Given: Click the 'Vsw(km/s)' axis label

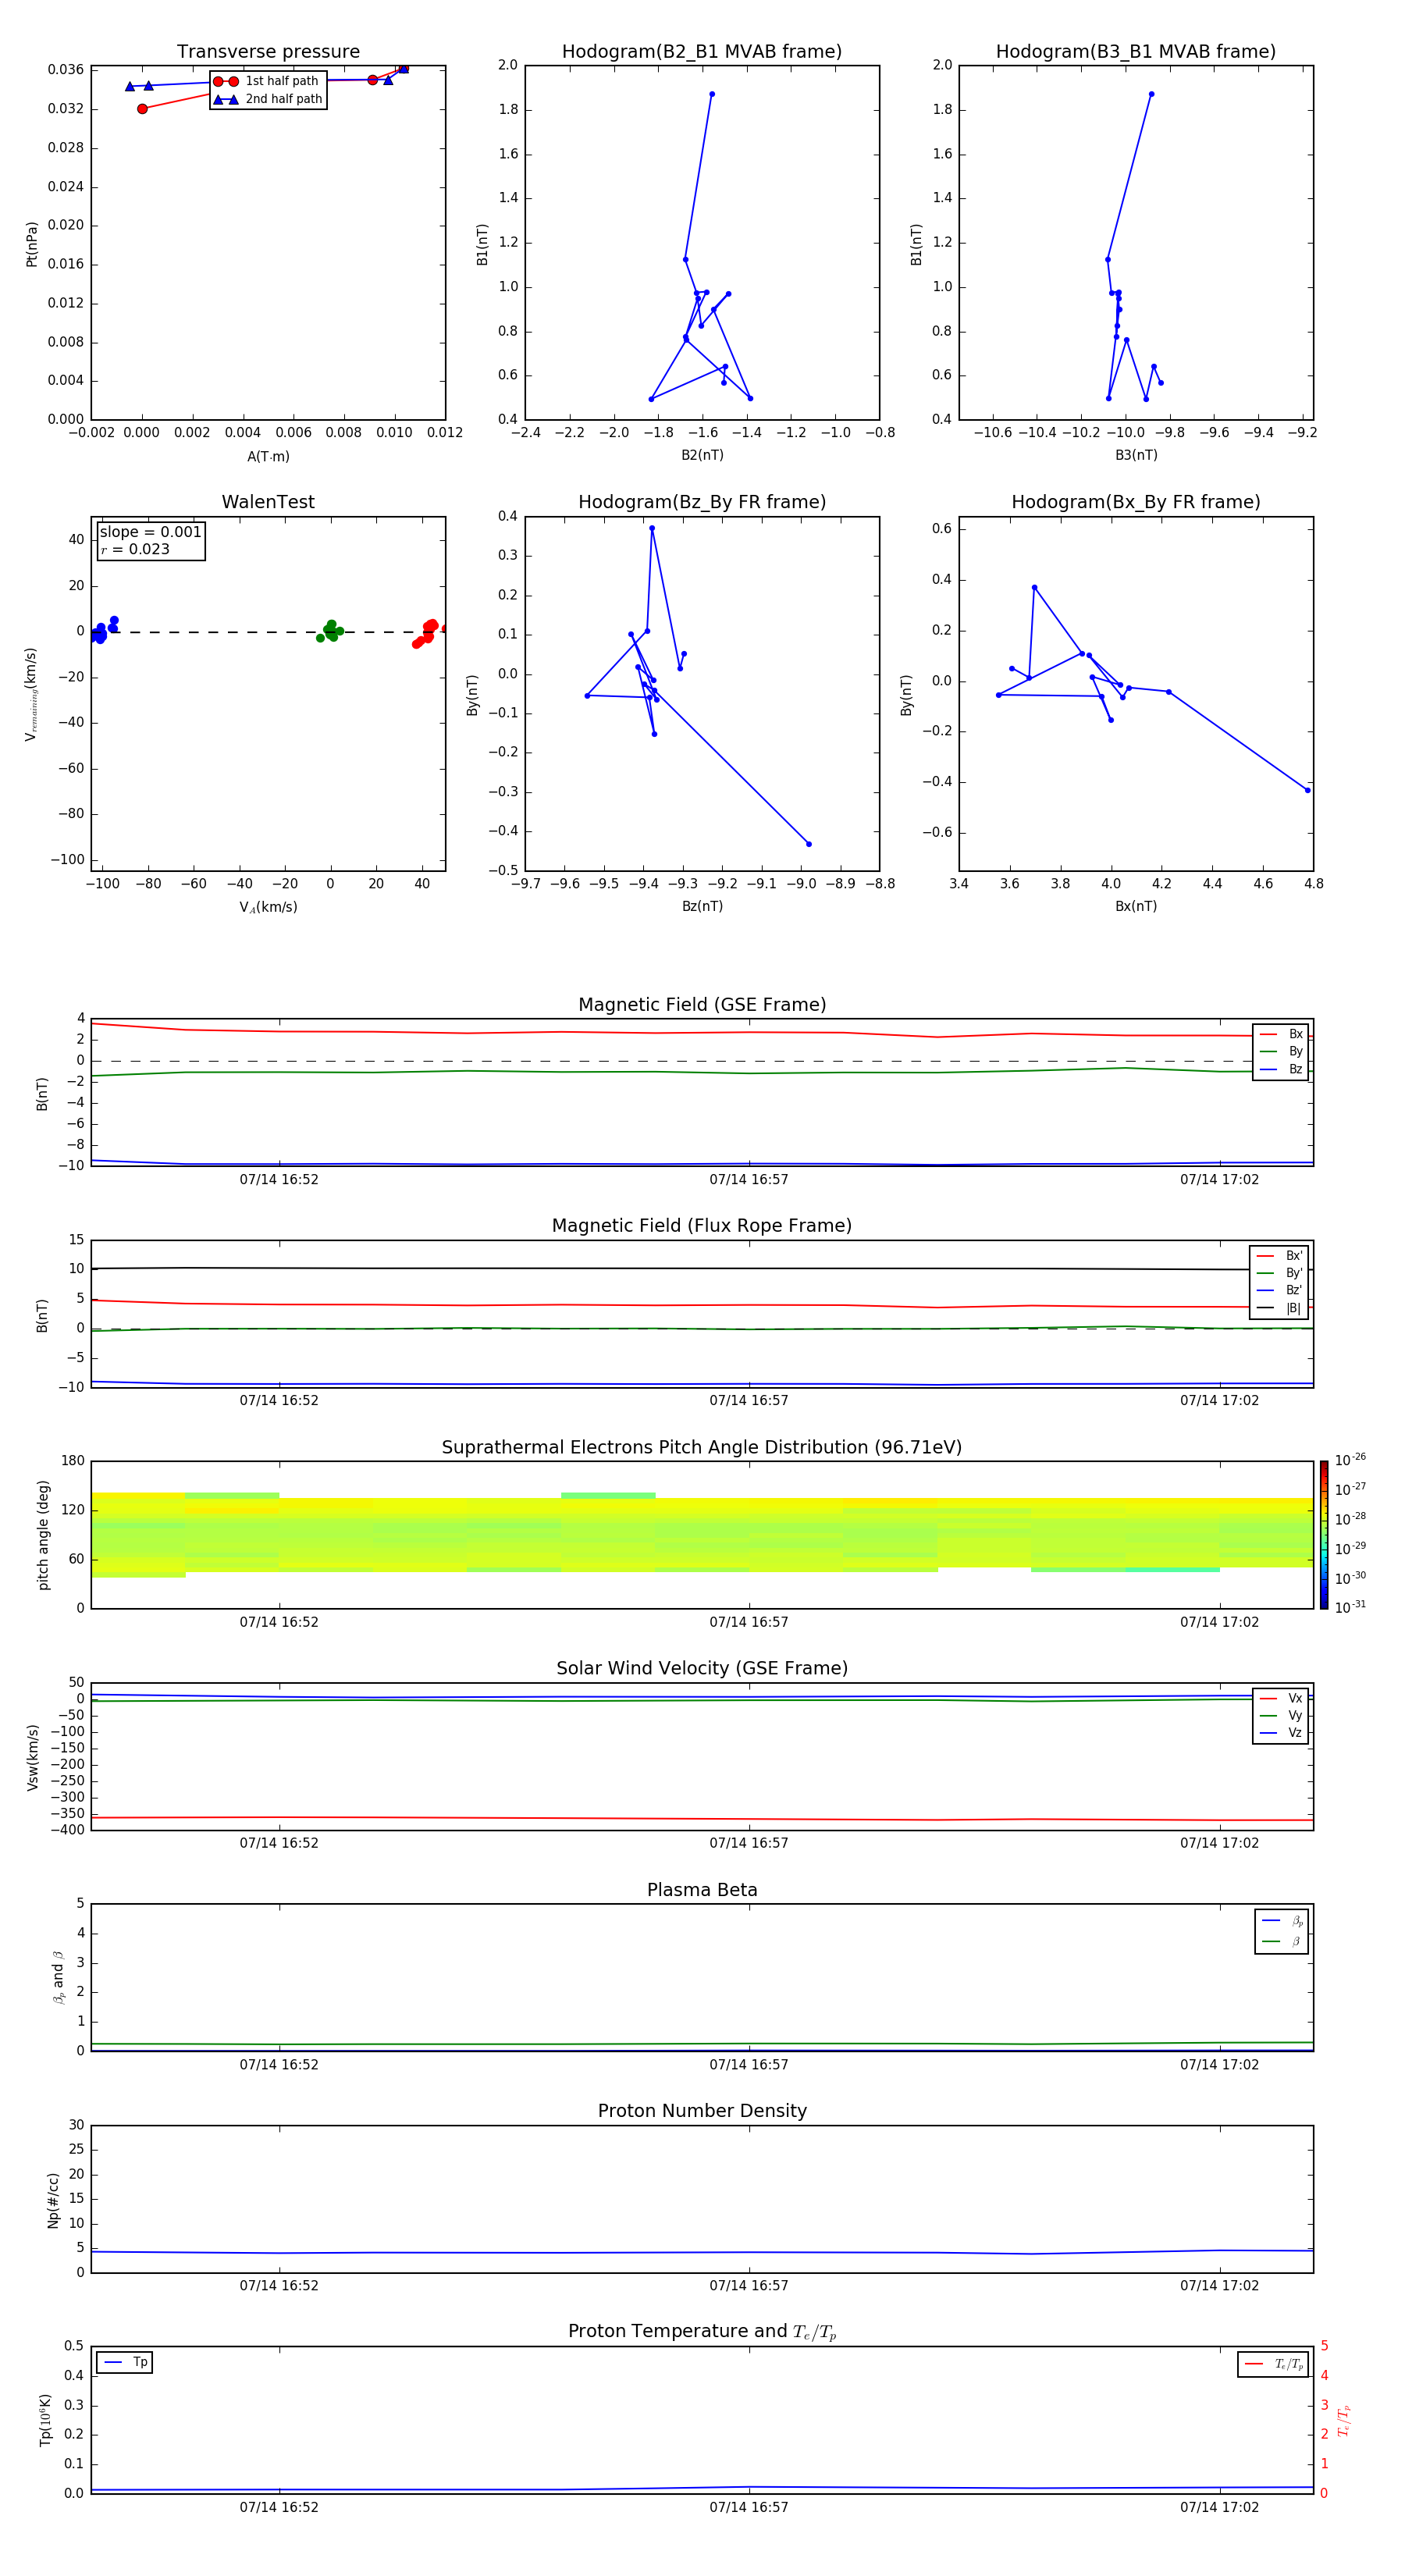Looking at the screenshot, I should point(33,1757).
